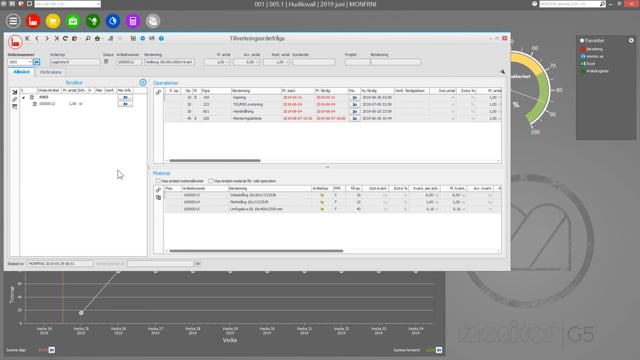Click the Ordertyp field
The height and width of the screenshot is (360, 640).
tap(75, 62)
